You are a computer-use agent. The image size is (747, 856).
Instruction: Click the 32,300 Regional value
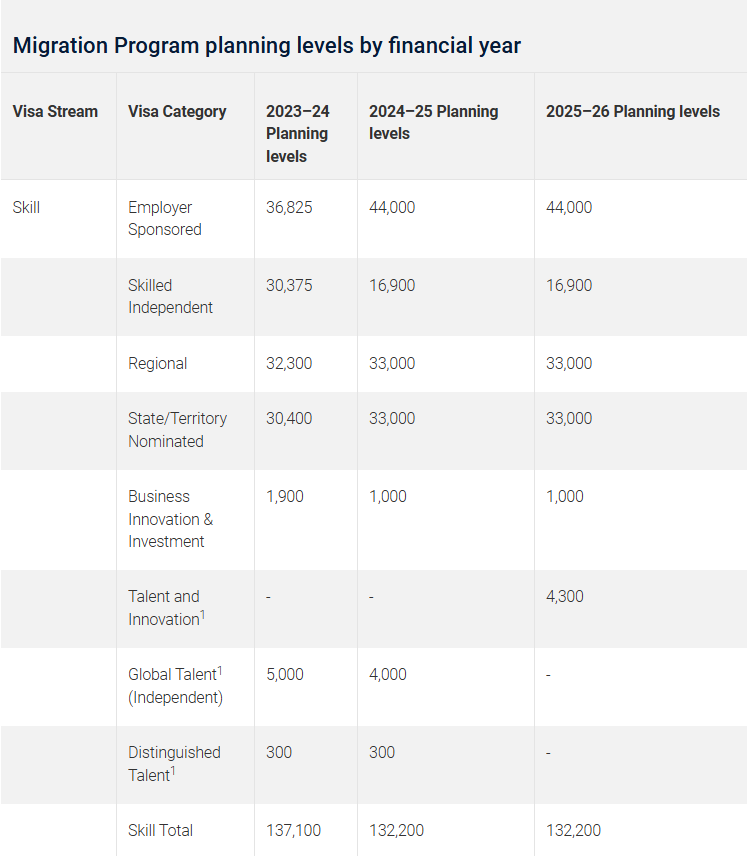click(x=289, y=363)
